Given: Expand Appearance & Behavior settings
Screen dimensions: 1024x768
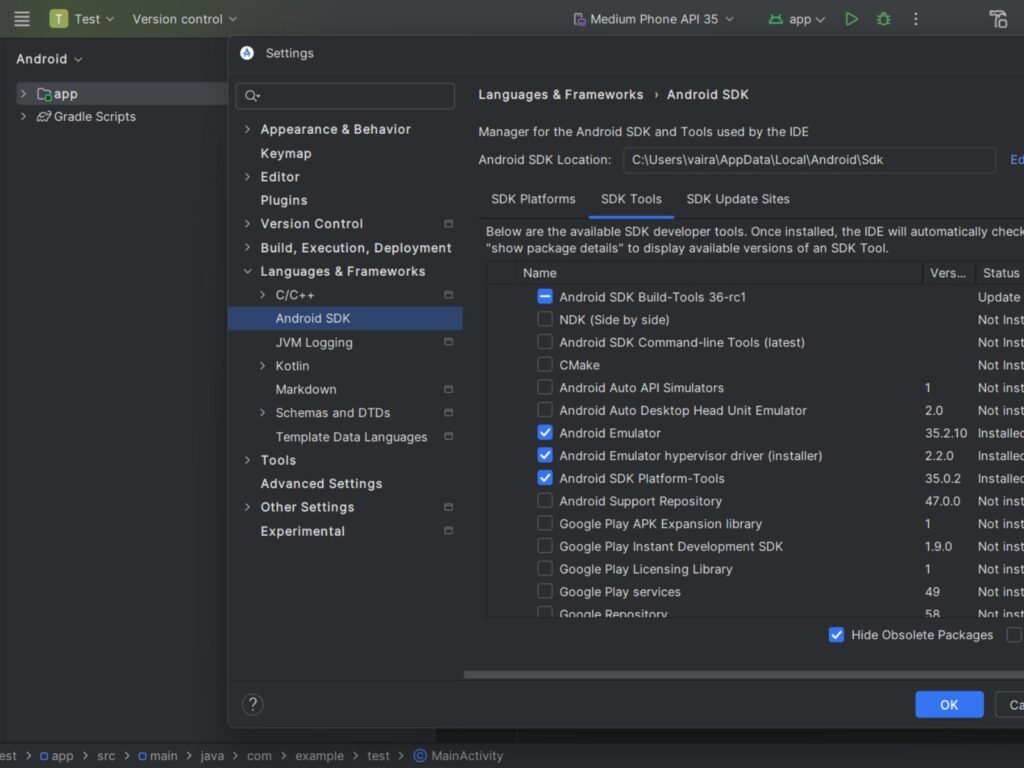Looking at the screenshot, I should point(247,129).
